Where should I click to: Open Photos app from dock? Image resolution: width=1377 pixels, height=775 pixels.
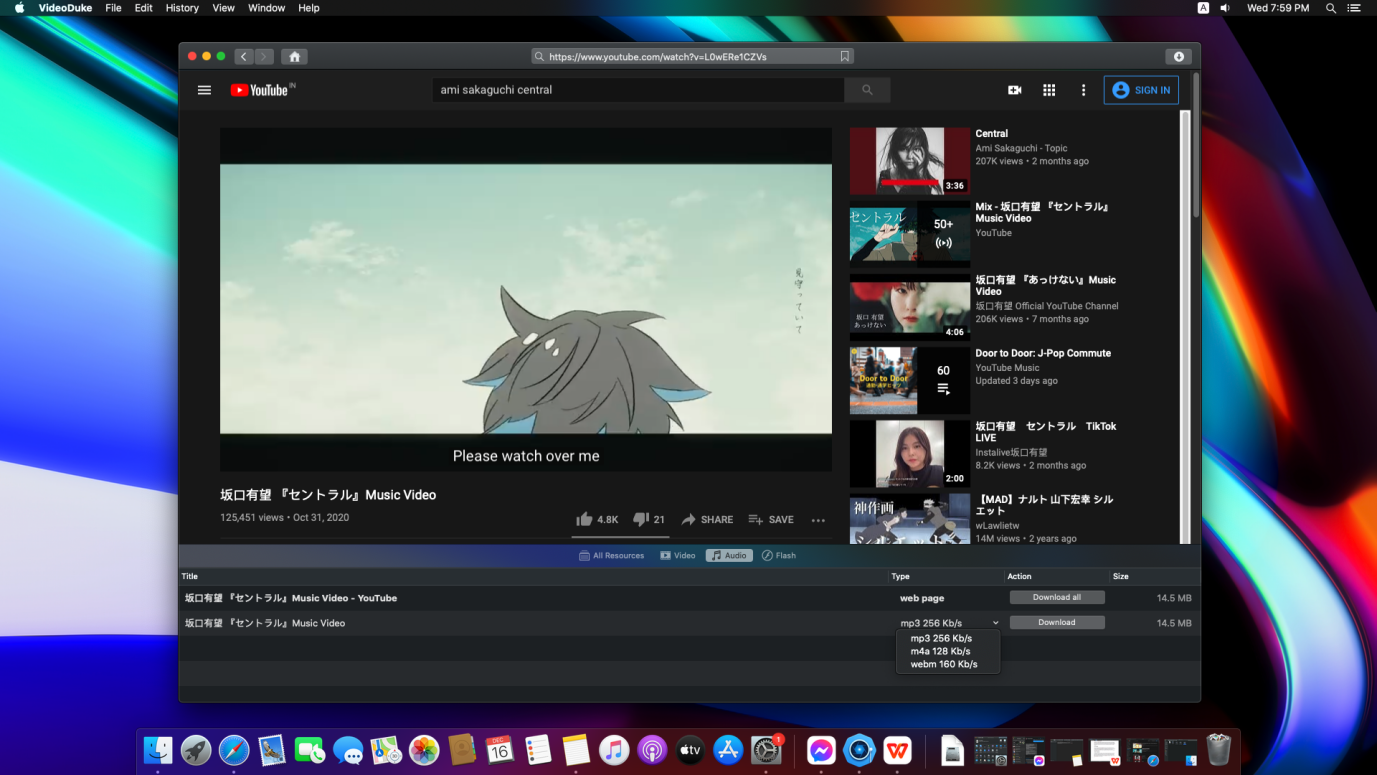tap(424, 750)
